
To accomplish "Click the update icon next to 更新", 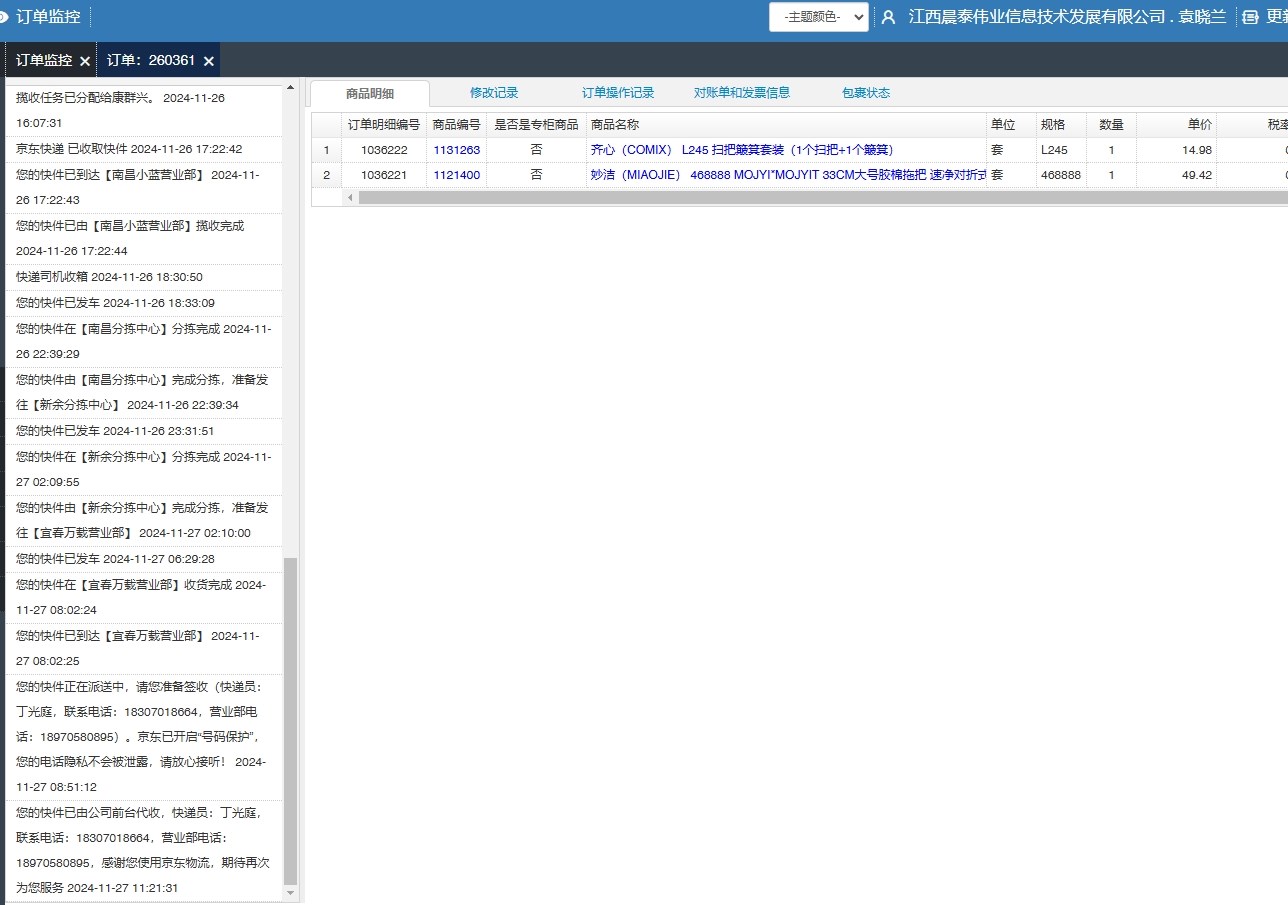I will [x=1249, y=17].
